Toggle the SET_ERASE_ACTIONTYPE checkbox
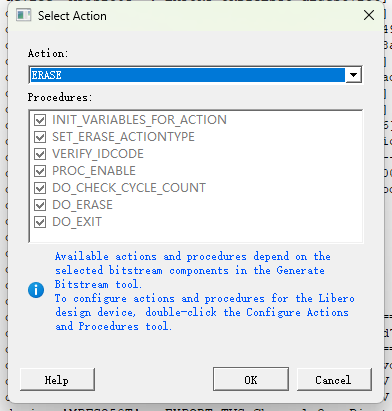The image size is (392, 411). [40, 137]
